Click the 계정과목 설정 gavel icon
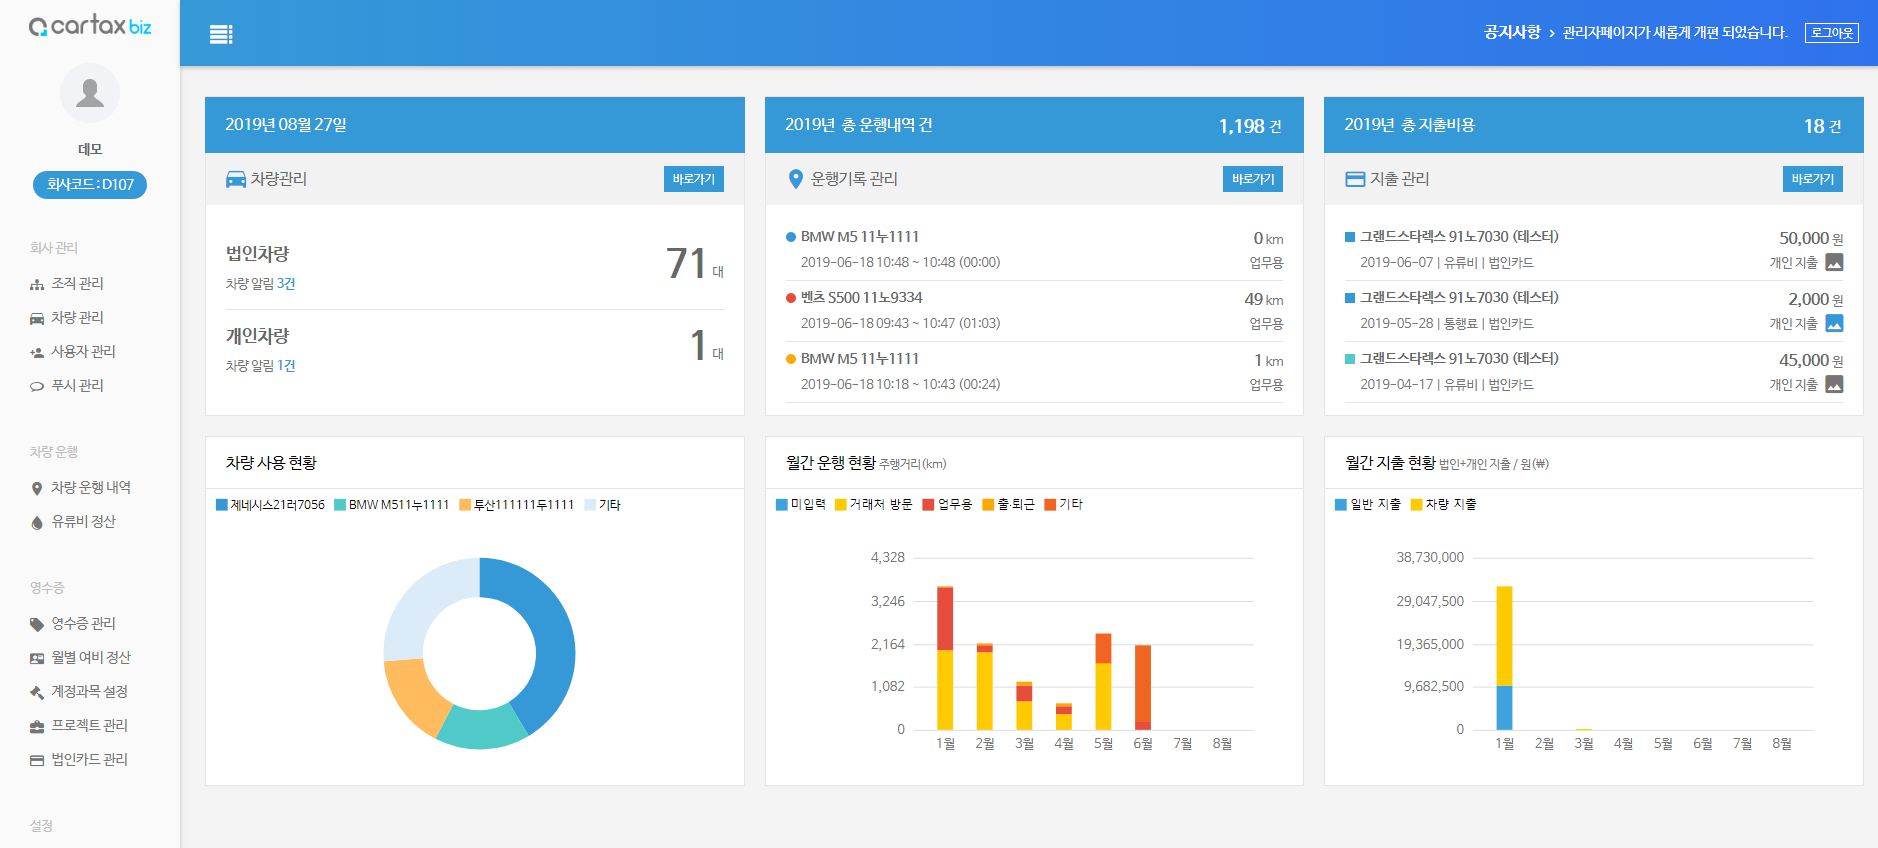The width and height of the screenshot is (1878, 848). 37,693
